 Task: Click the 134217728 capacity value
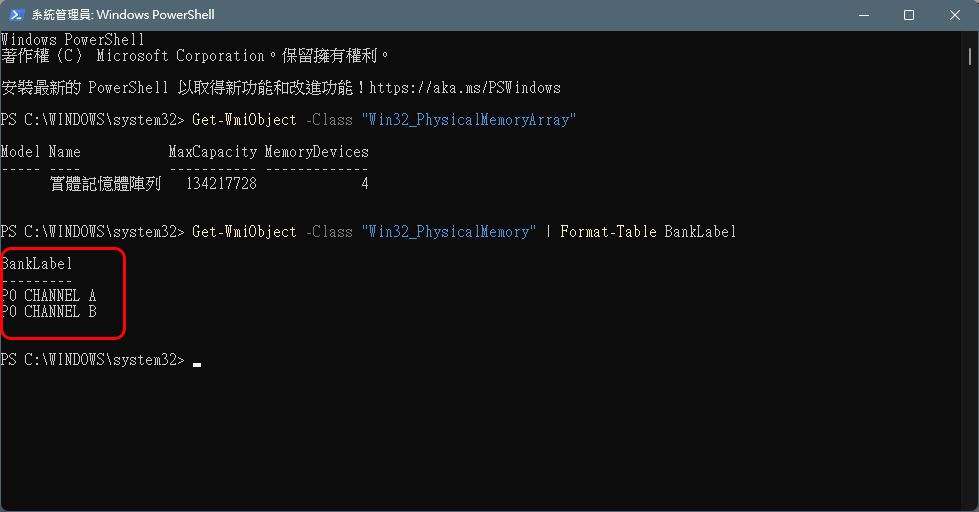point(221,184)
